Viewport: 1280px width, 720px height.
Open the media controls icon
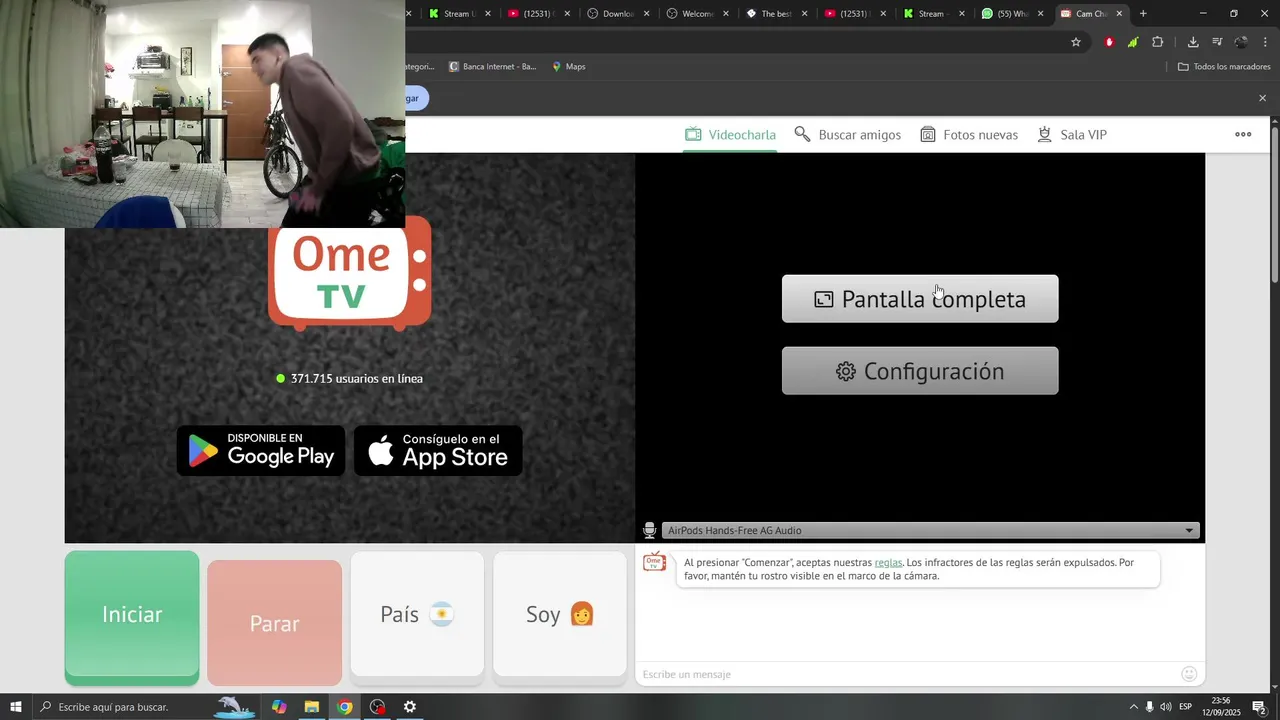[1217, 42]
